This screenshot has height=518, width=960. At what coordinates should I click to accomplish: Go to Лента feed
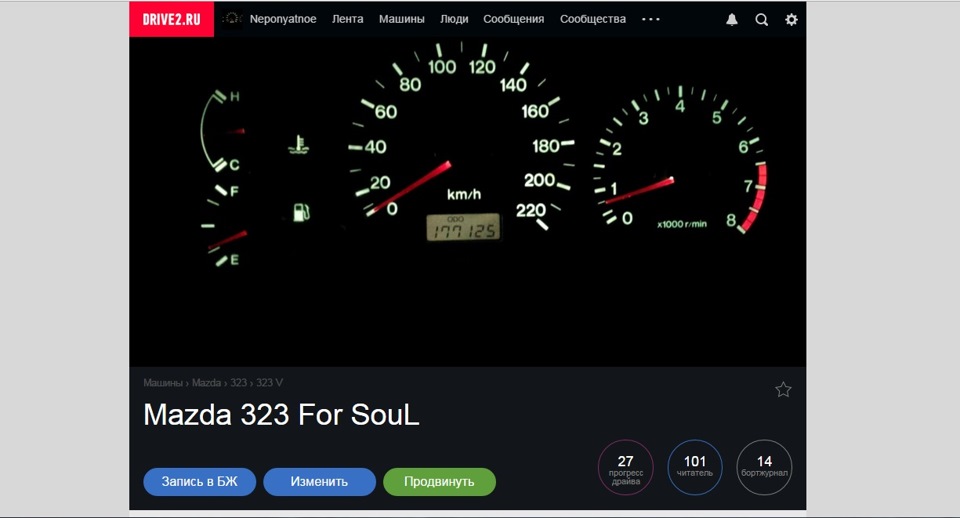[x=348, y=19]
